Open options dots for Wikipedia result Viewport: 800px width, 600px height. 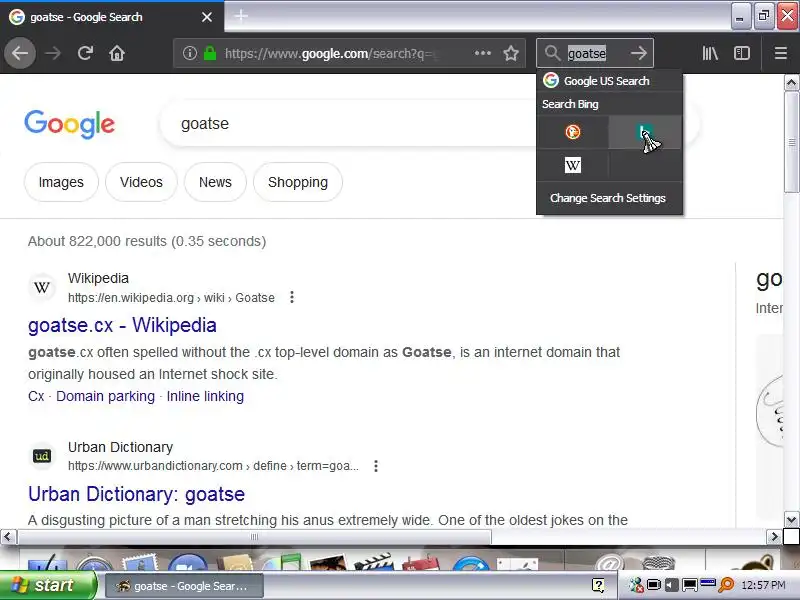292,297
